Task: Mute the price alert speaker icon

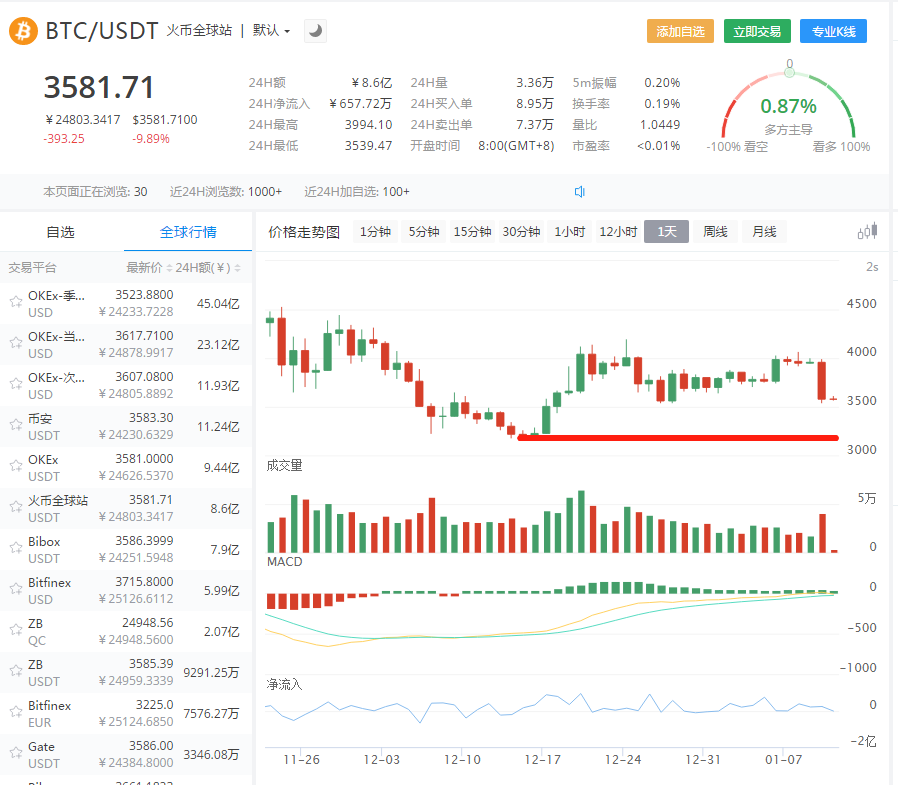Action: coord(580,192)
